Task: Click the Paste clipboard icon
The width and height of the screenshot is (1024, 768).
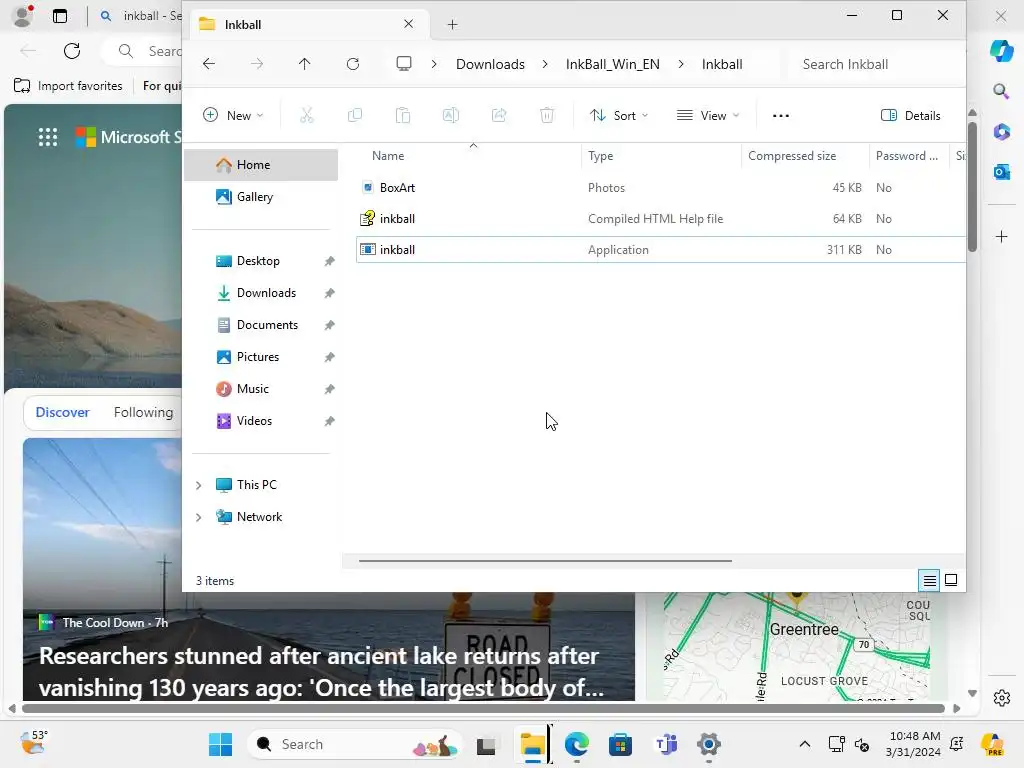Action: (x=403, y=116)
